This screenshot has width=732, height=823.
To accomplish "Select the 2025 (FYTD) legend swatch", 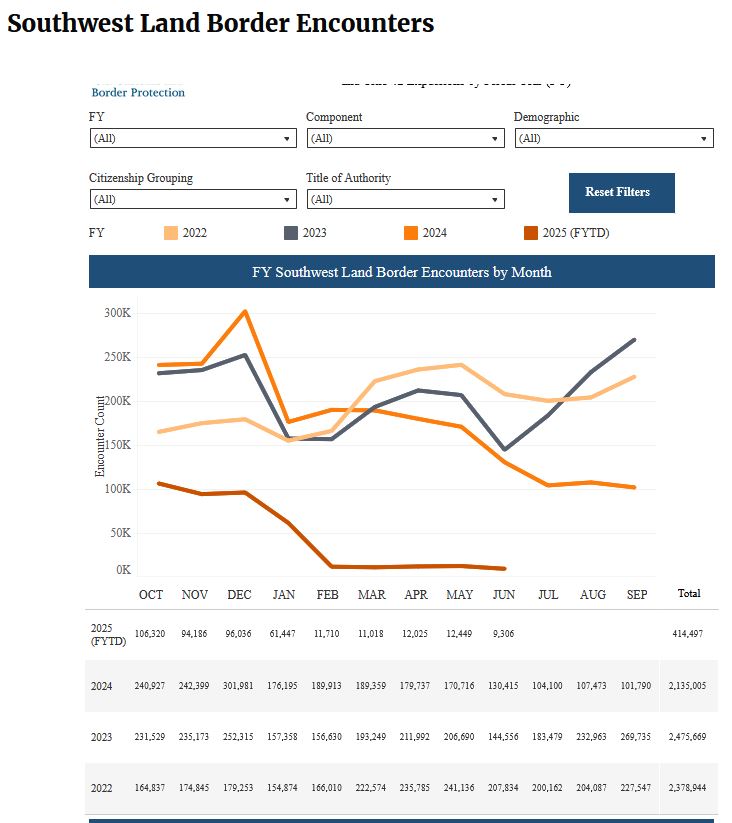I will pyautogui.click(x=531, y=233).
